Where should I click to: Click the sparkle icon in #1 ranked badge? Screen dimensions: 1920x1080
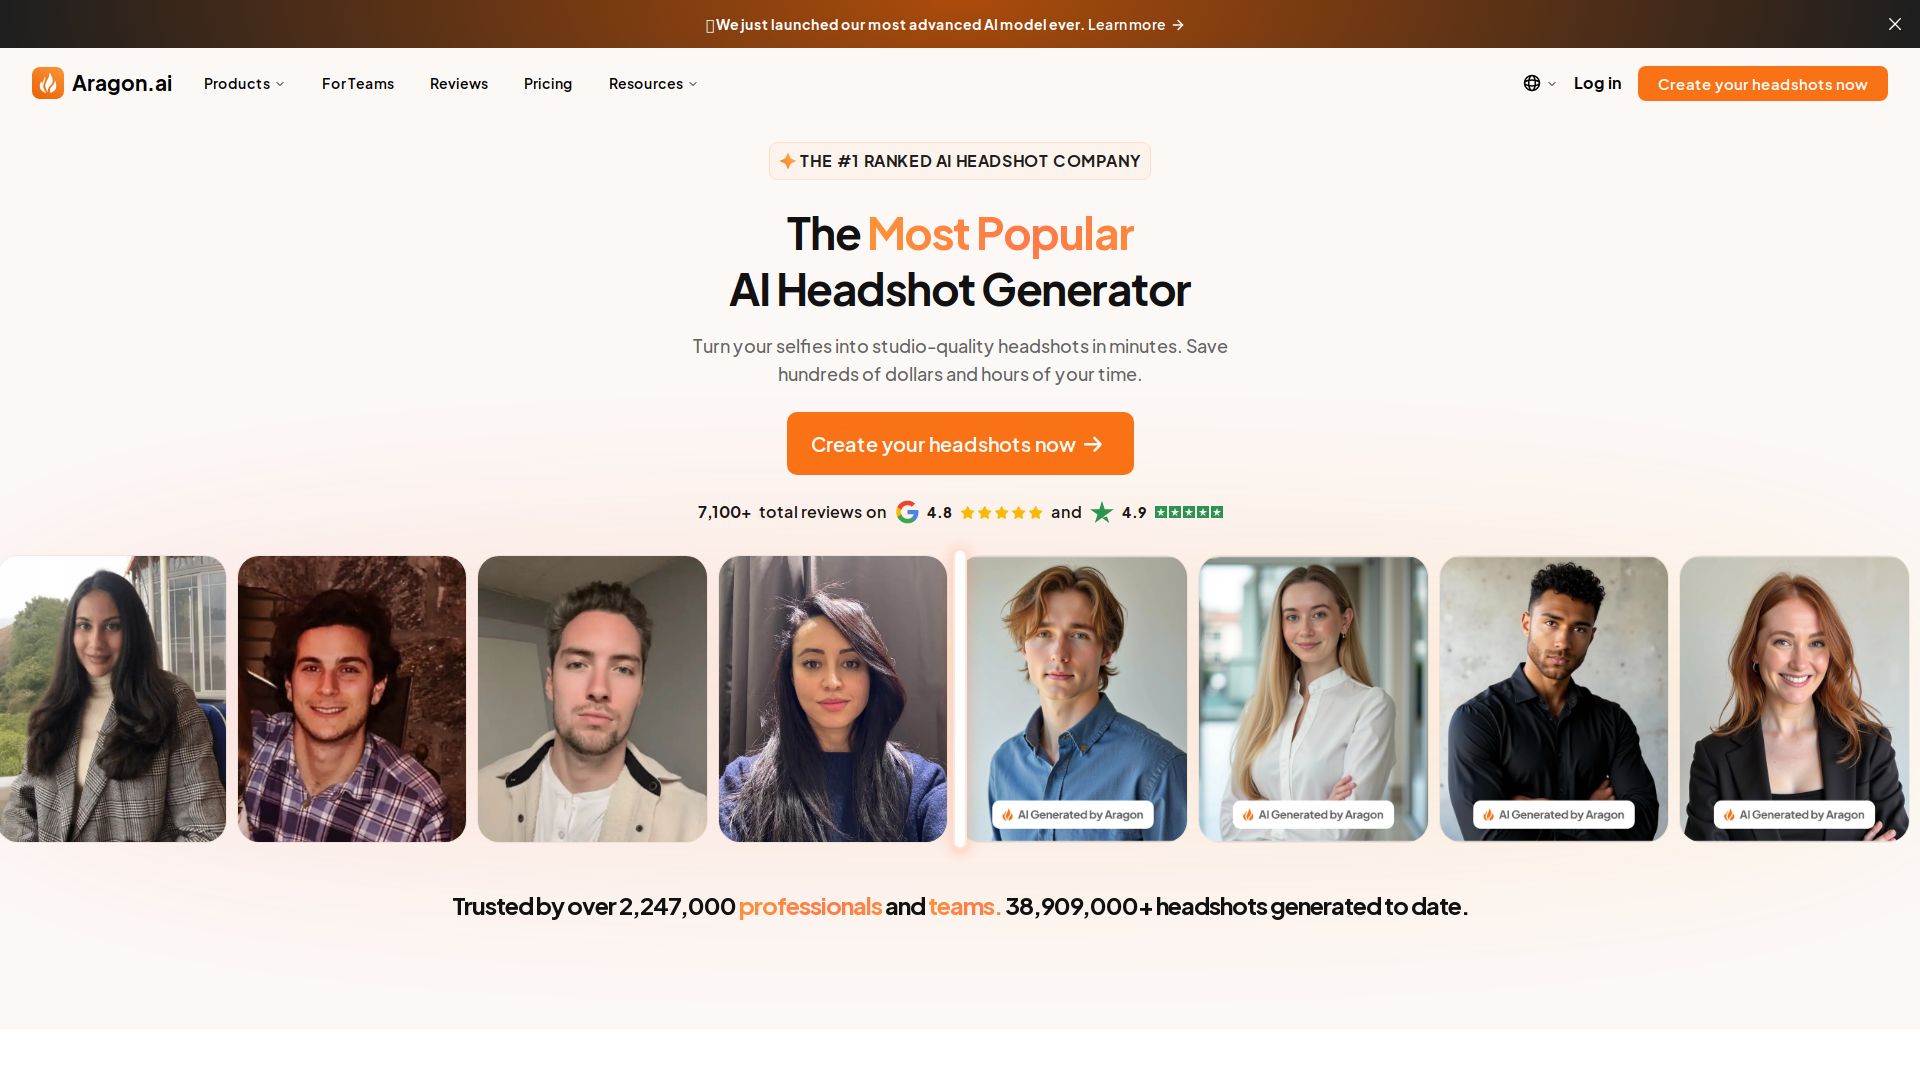click(787, 161)
